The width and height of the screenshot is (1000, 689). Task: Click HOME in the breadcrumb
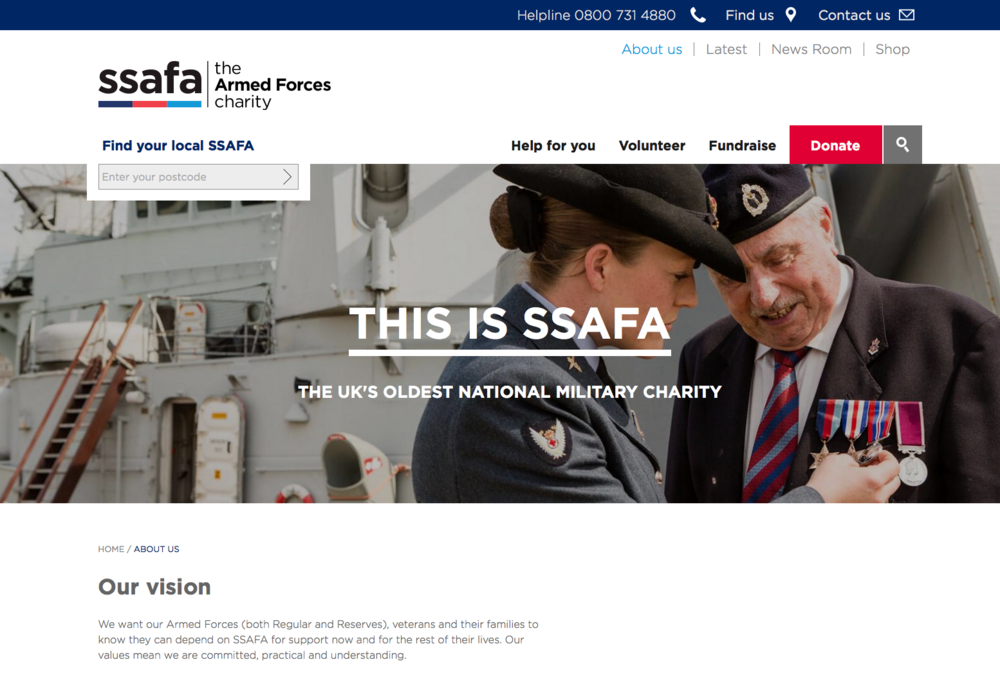[x=111, y=549]
